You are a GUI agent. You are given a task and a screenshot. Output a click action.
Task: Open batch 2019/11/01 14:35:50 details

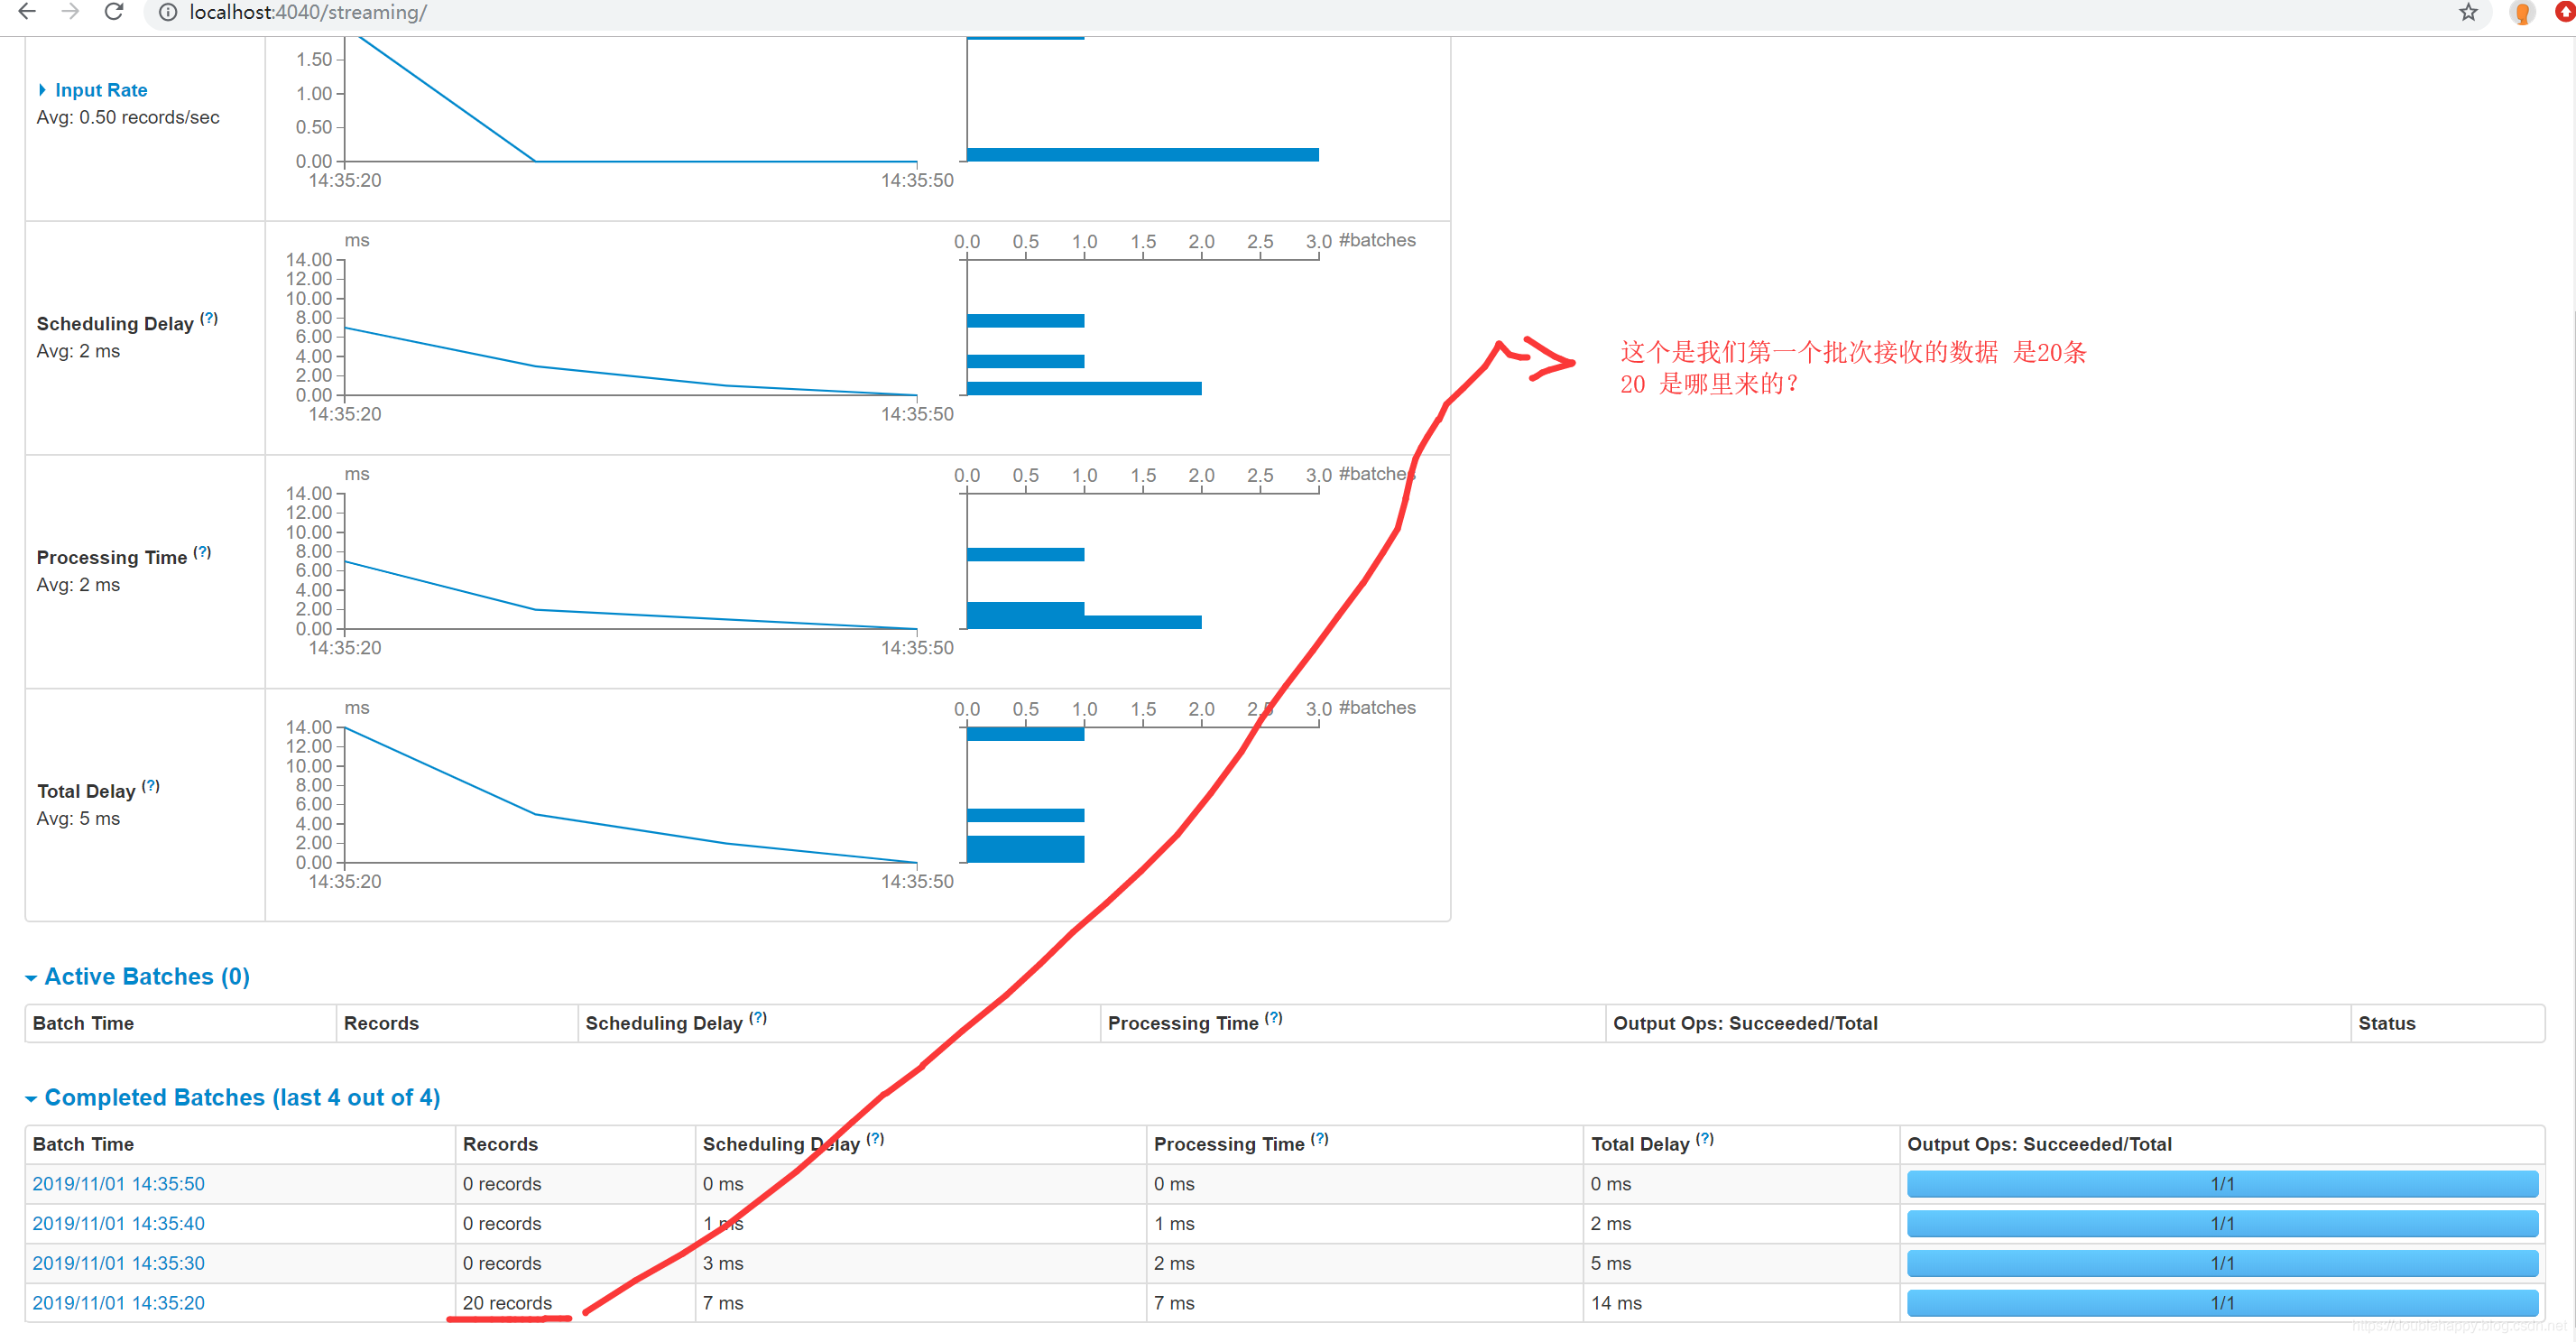click(x=118, y=1184)
